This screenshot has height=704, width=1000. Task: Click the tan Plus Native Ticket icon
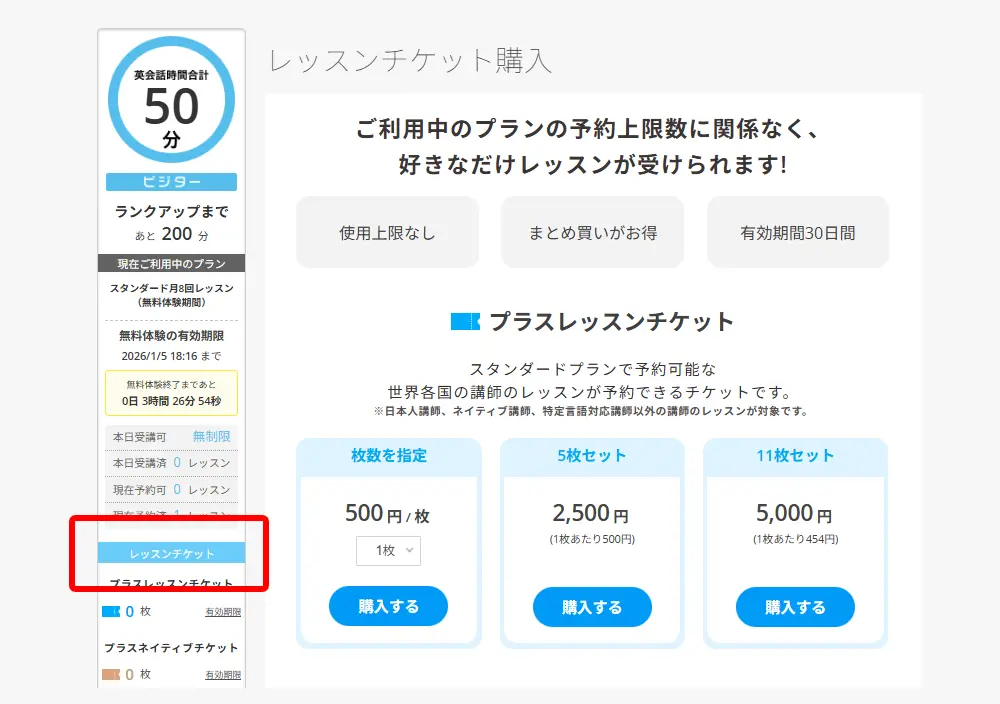pos(111,675)
